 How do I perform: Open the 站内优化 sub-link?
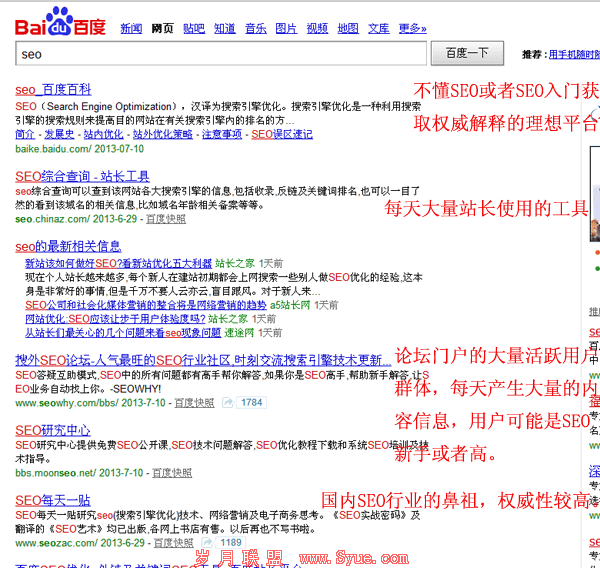tap(103, 134)
